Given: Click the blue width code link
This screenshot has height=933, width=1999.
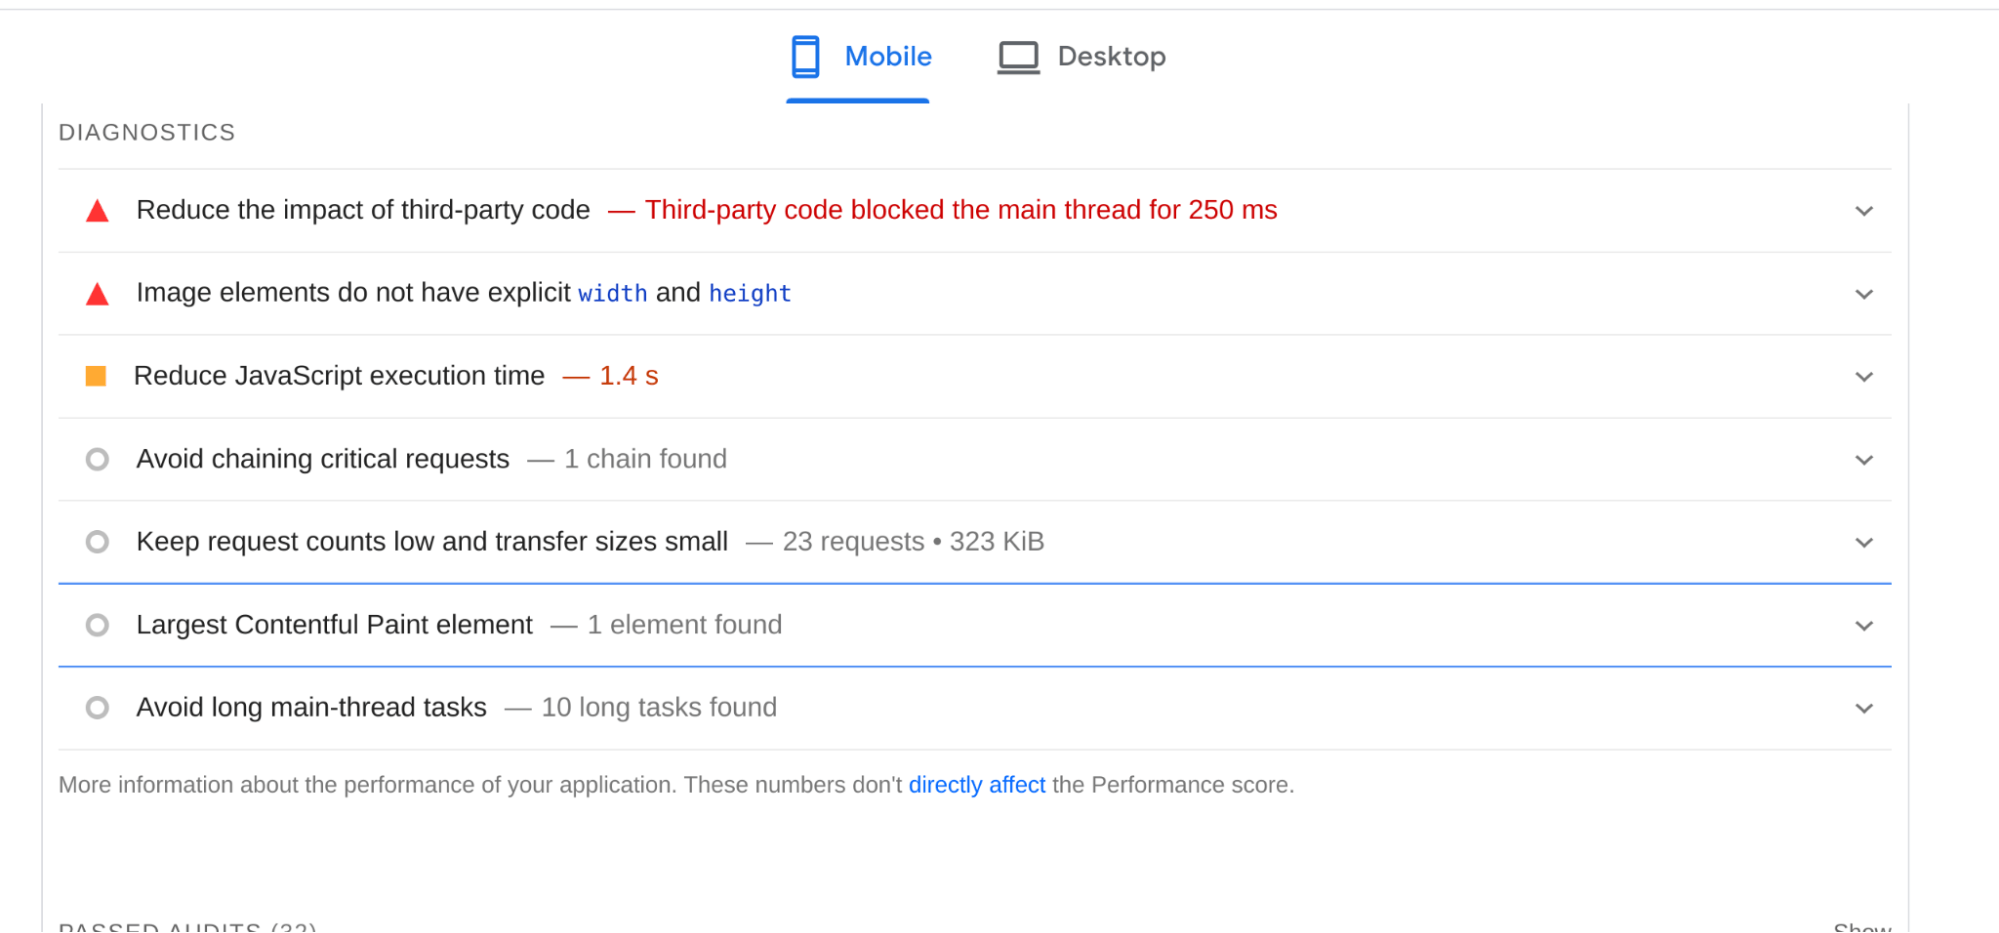Looking at the screenshot, I should coord(613,293).
